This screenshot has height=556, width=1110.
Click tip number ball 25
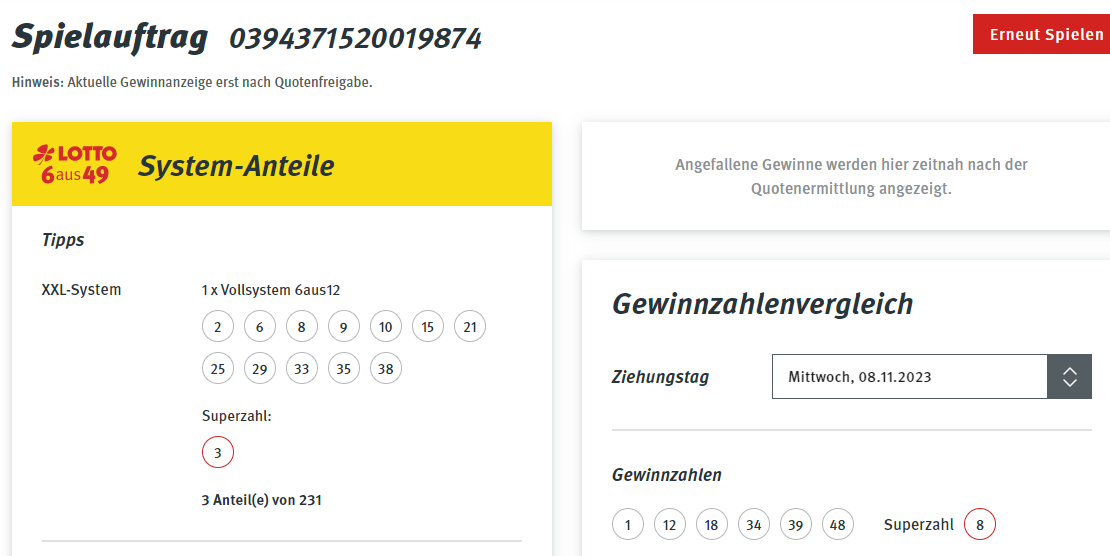tap(217, 368)
